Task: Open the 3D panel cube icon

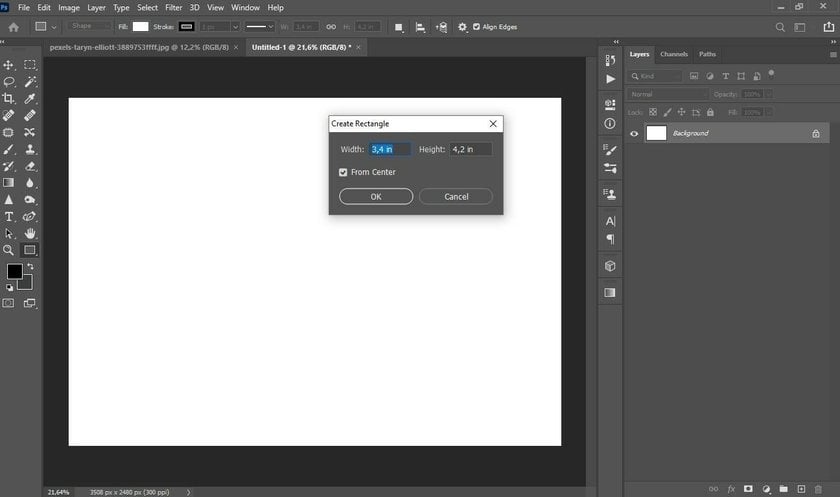Action: point(610,266)
